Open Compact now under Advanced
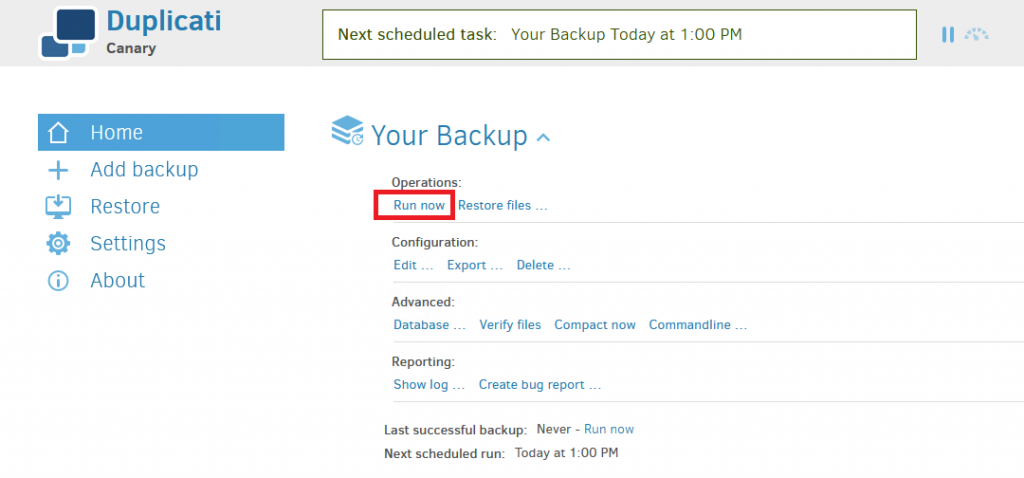The width and height of the screenshot is (1024, 478). pos(595,325)
